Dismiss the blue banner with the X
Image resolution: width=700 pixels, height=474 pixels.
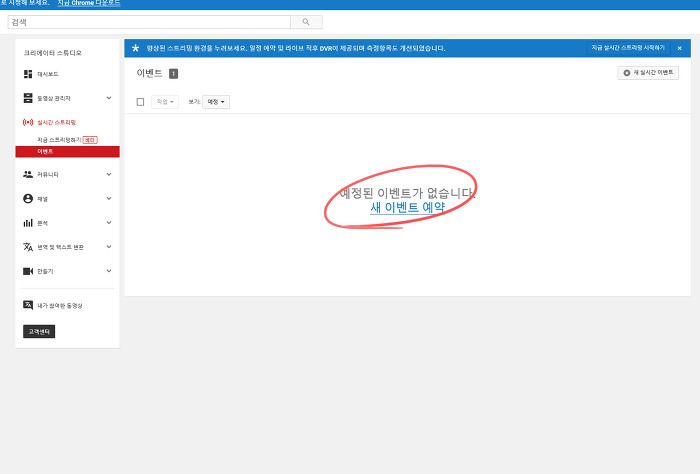pos(679,48)
